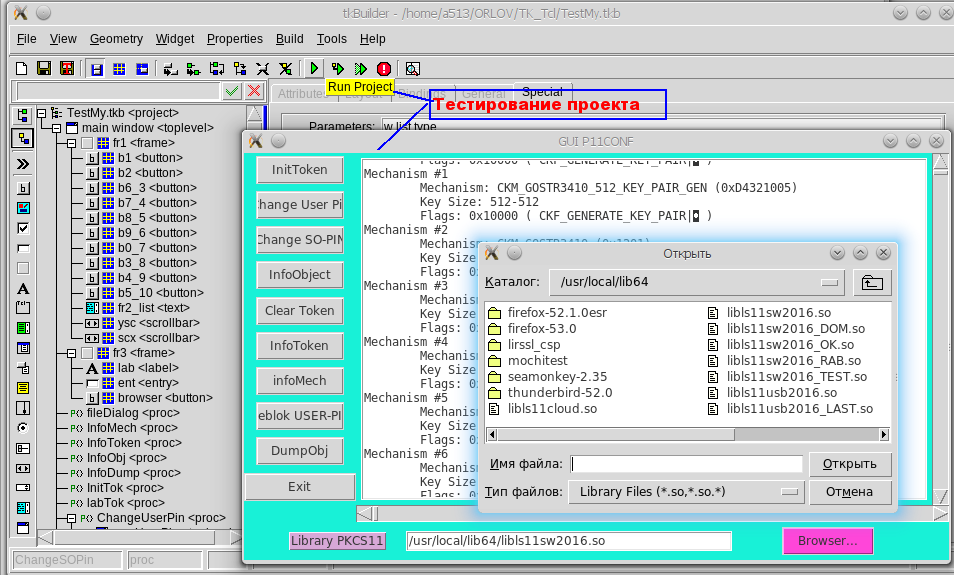
Task: Pick the scrollbar widget in the palette
Action: pos(23,468)
